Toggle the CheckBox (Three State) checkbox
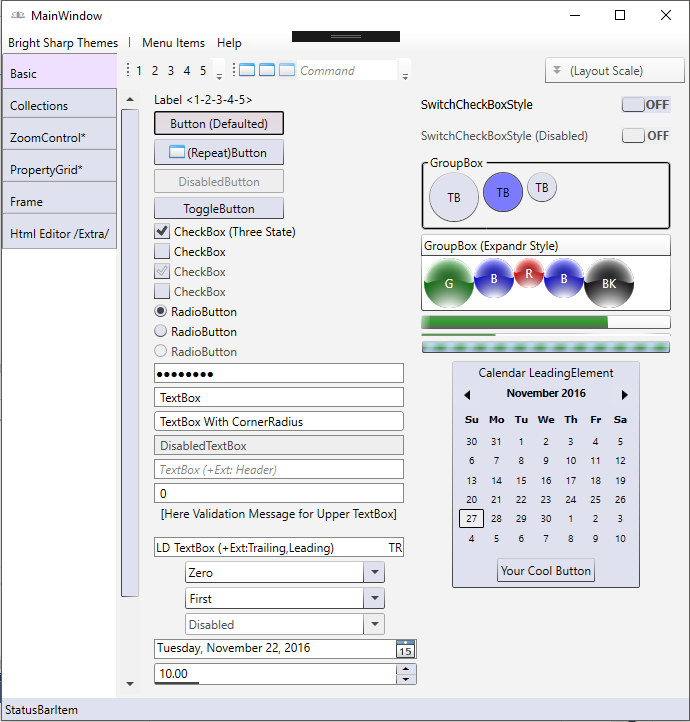 click(x=162, y=232)
